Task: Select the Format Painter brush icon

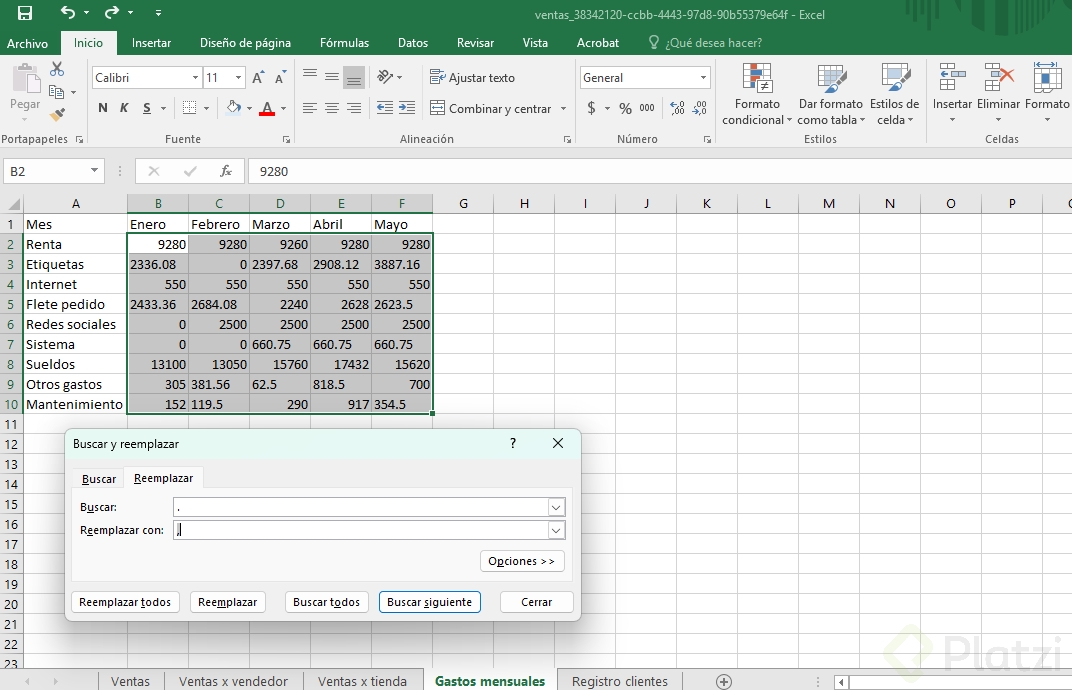Action: pyautogui.click(x=57, y=114)
